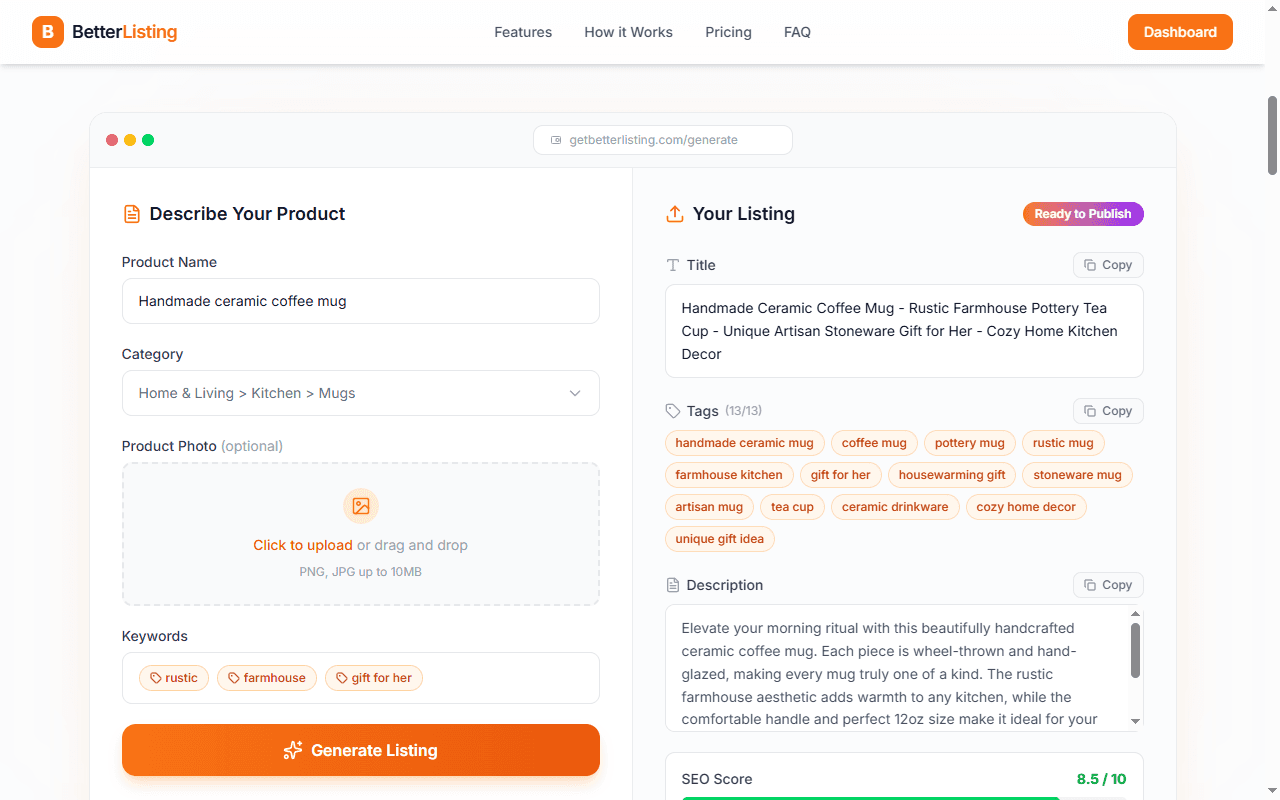Click the document icon next to Description
Image resolution: width=1280 pixels, height=800 pixels.
(673, 585)
